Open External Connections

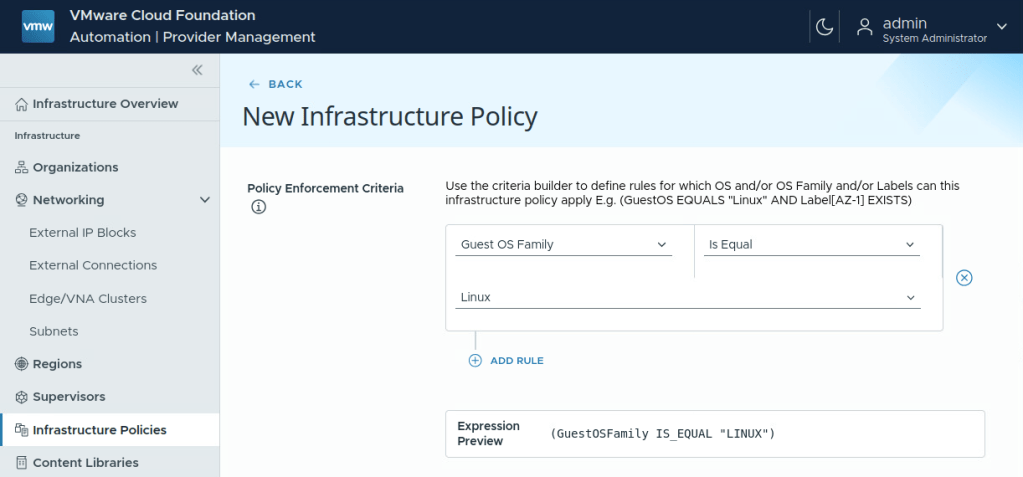point(93,266)
